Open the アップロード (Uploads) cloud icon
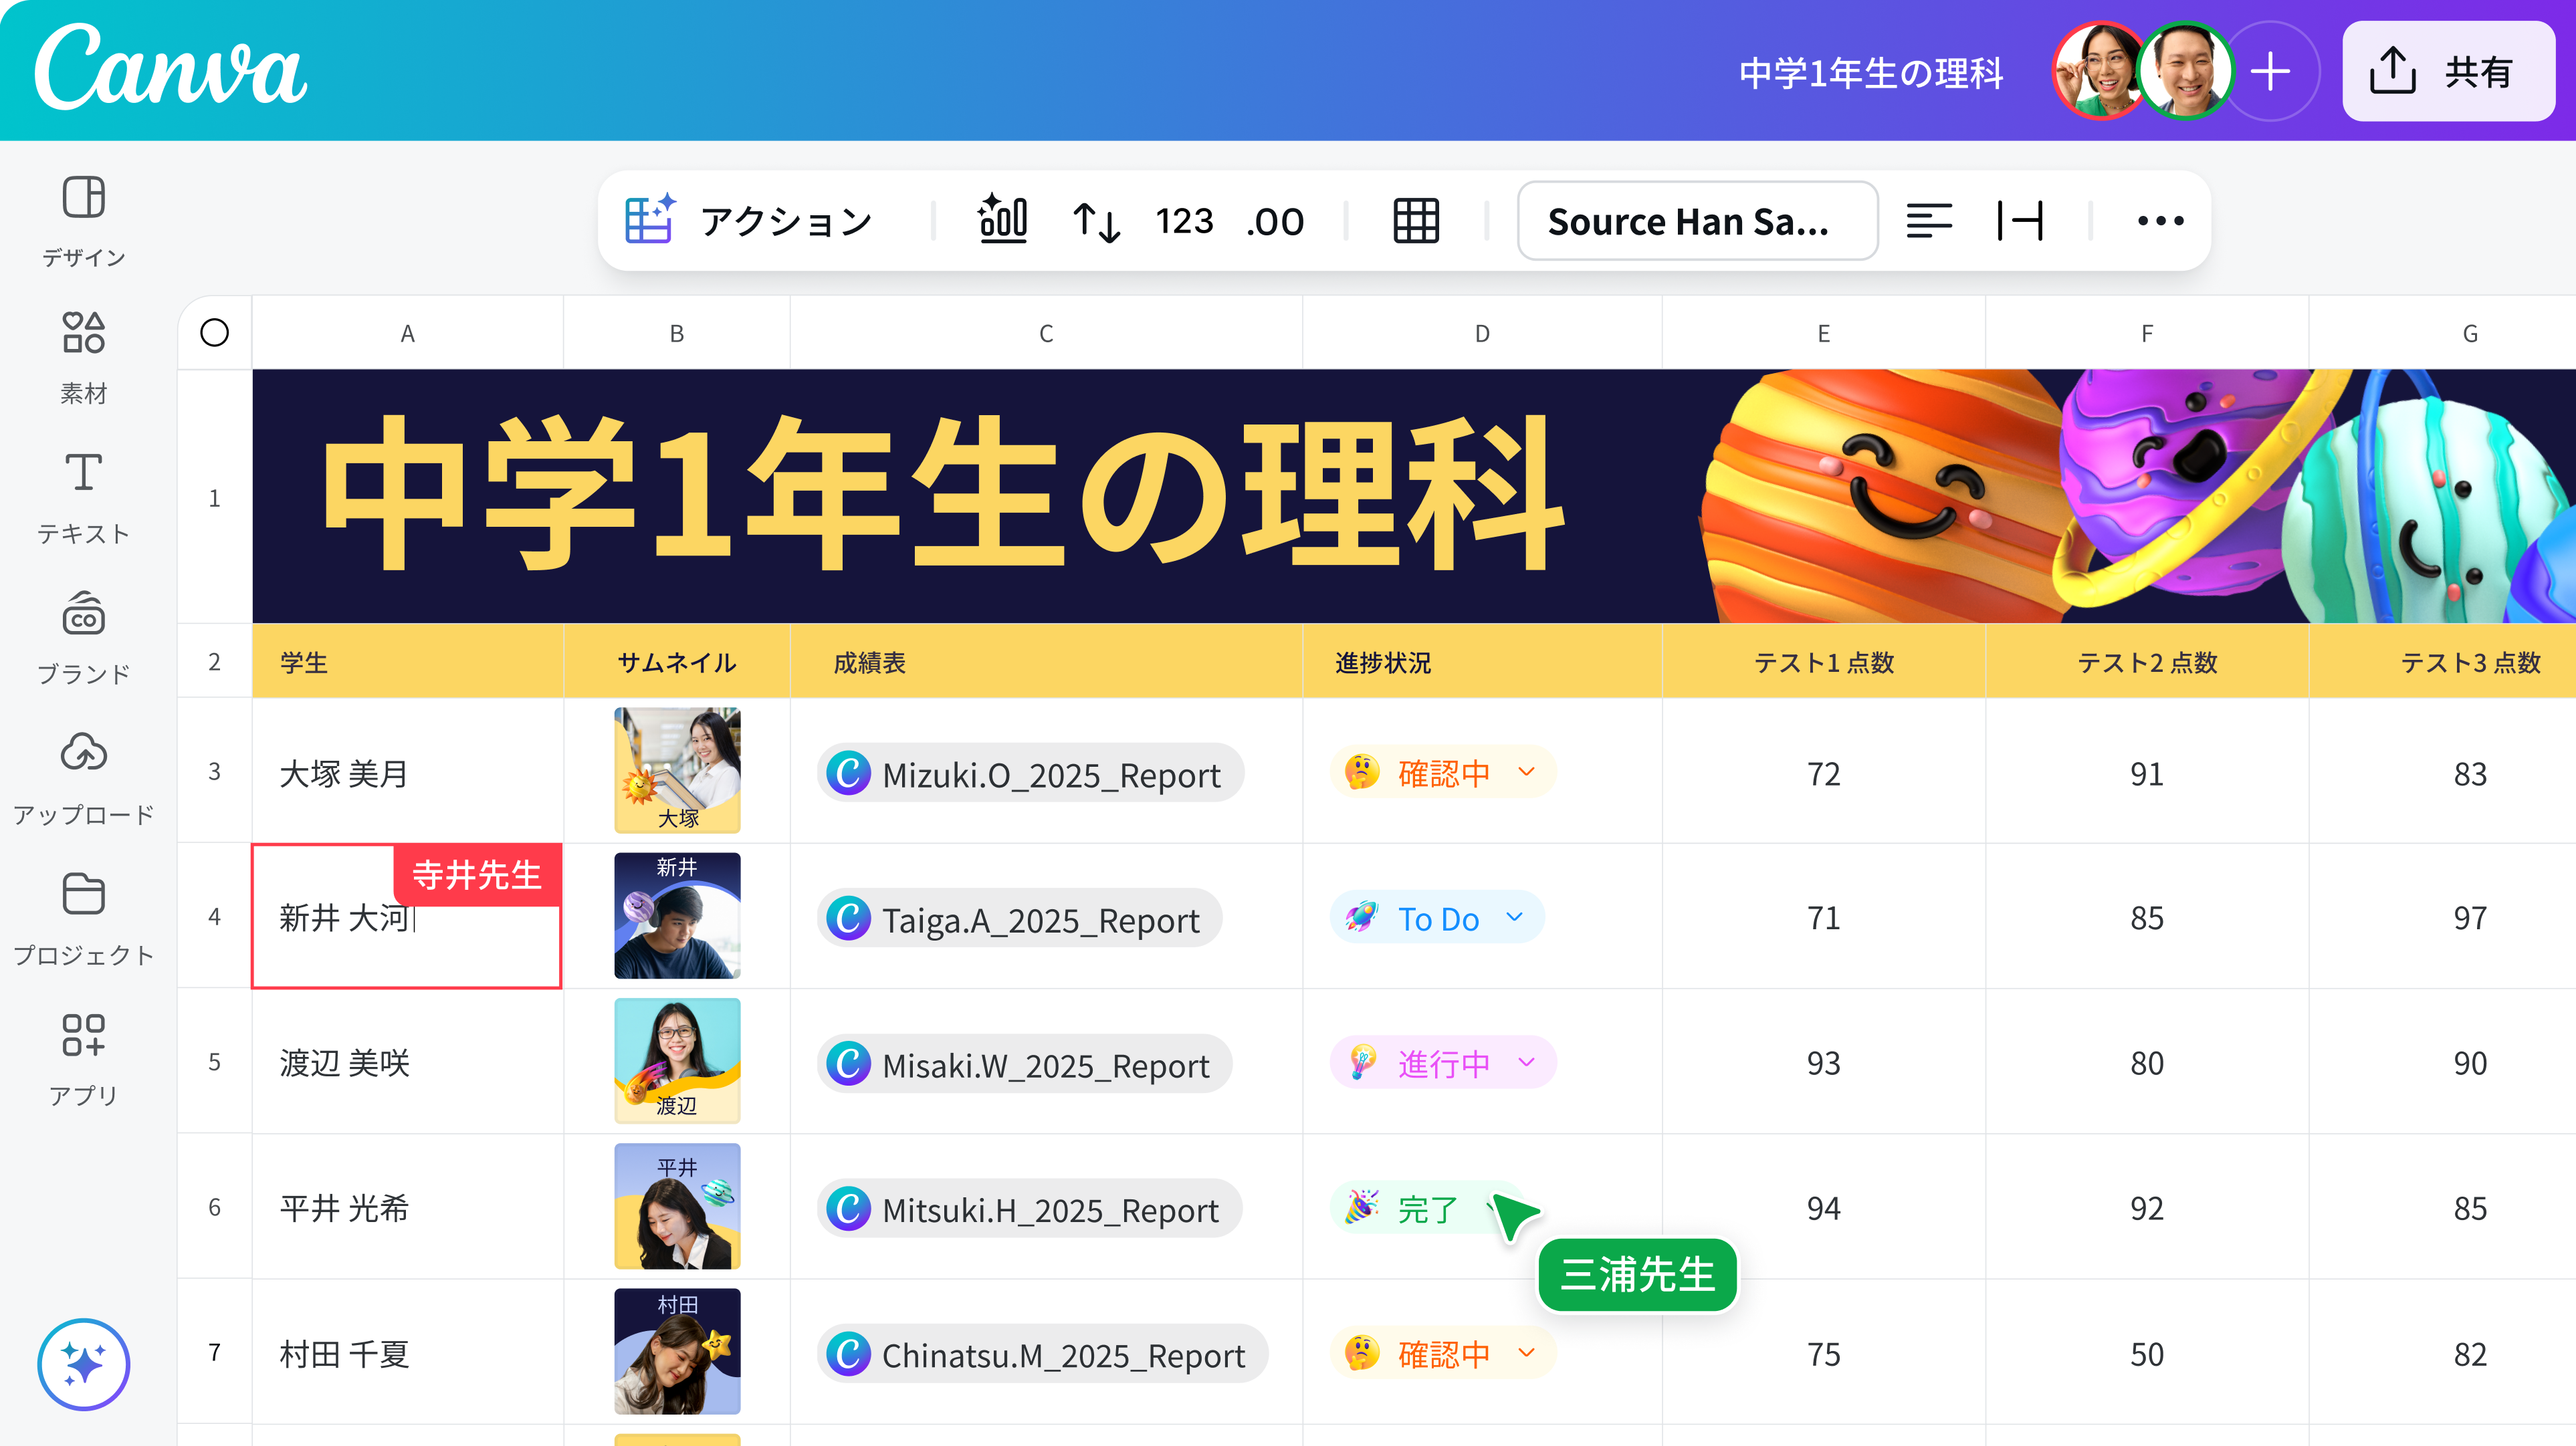 coord(83,752)
